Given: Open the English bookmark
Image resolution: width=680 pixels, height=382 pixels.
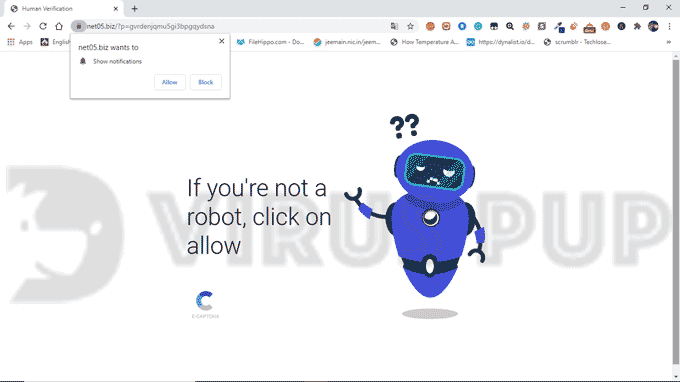Looking at the screenshot, I should (x=56, y=42).
